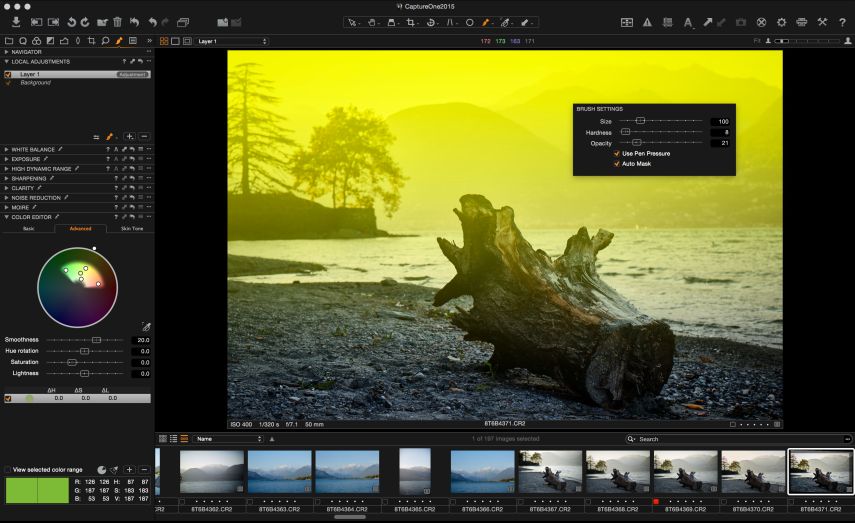Click the picked green color swatch

pyautogui.click(x=37, y=490)
